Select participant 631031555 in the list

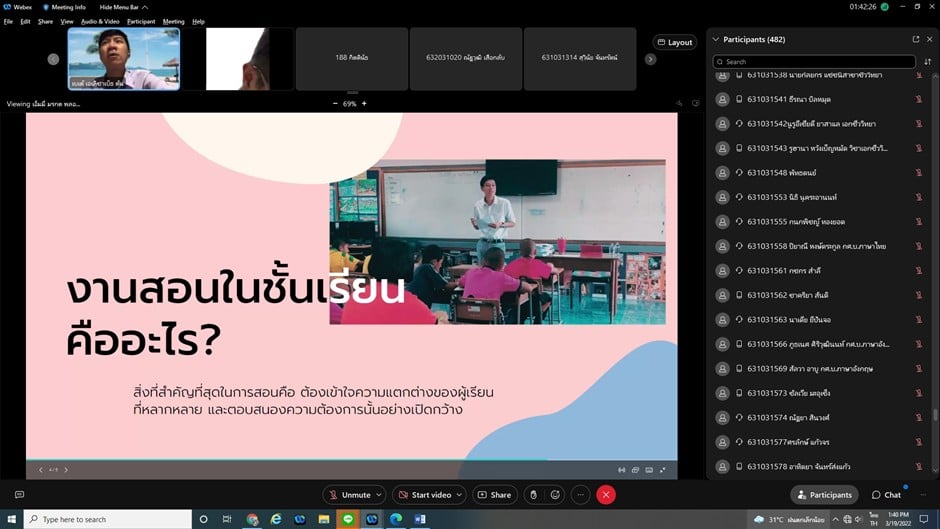point(820,222)
